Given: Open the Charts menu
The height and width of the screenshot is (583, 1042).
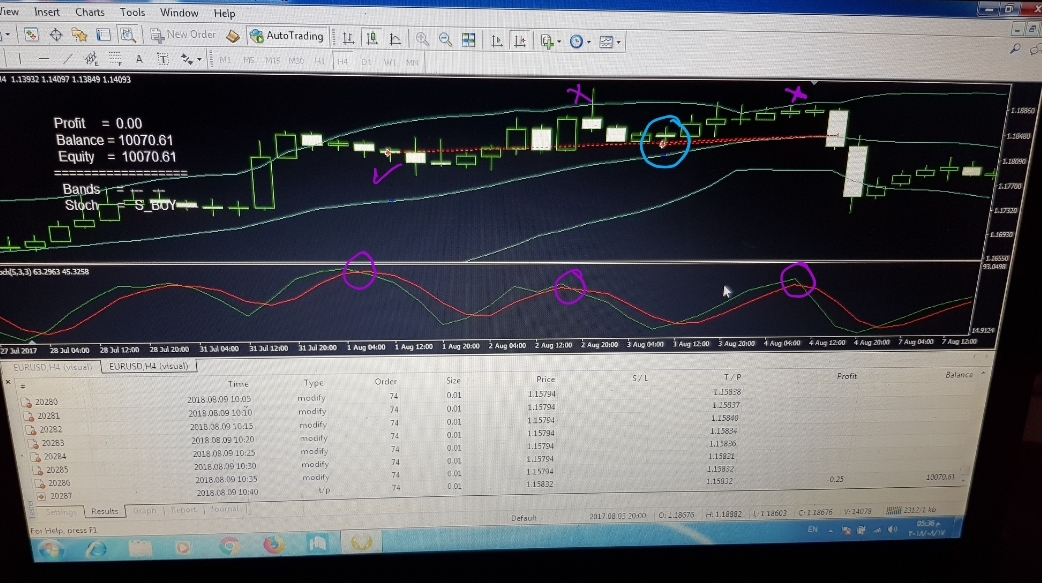Looking at the screenshot, I should tap(89, 12).
